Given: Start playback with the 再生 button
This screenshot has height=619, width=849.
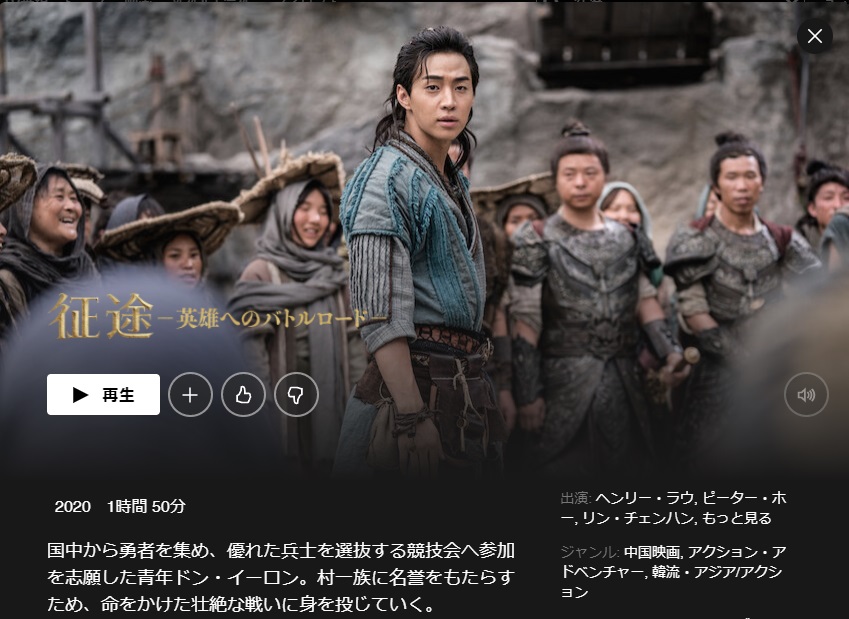Looking at the screenshot, I should tap(103, 394).
